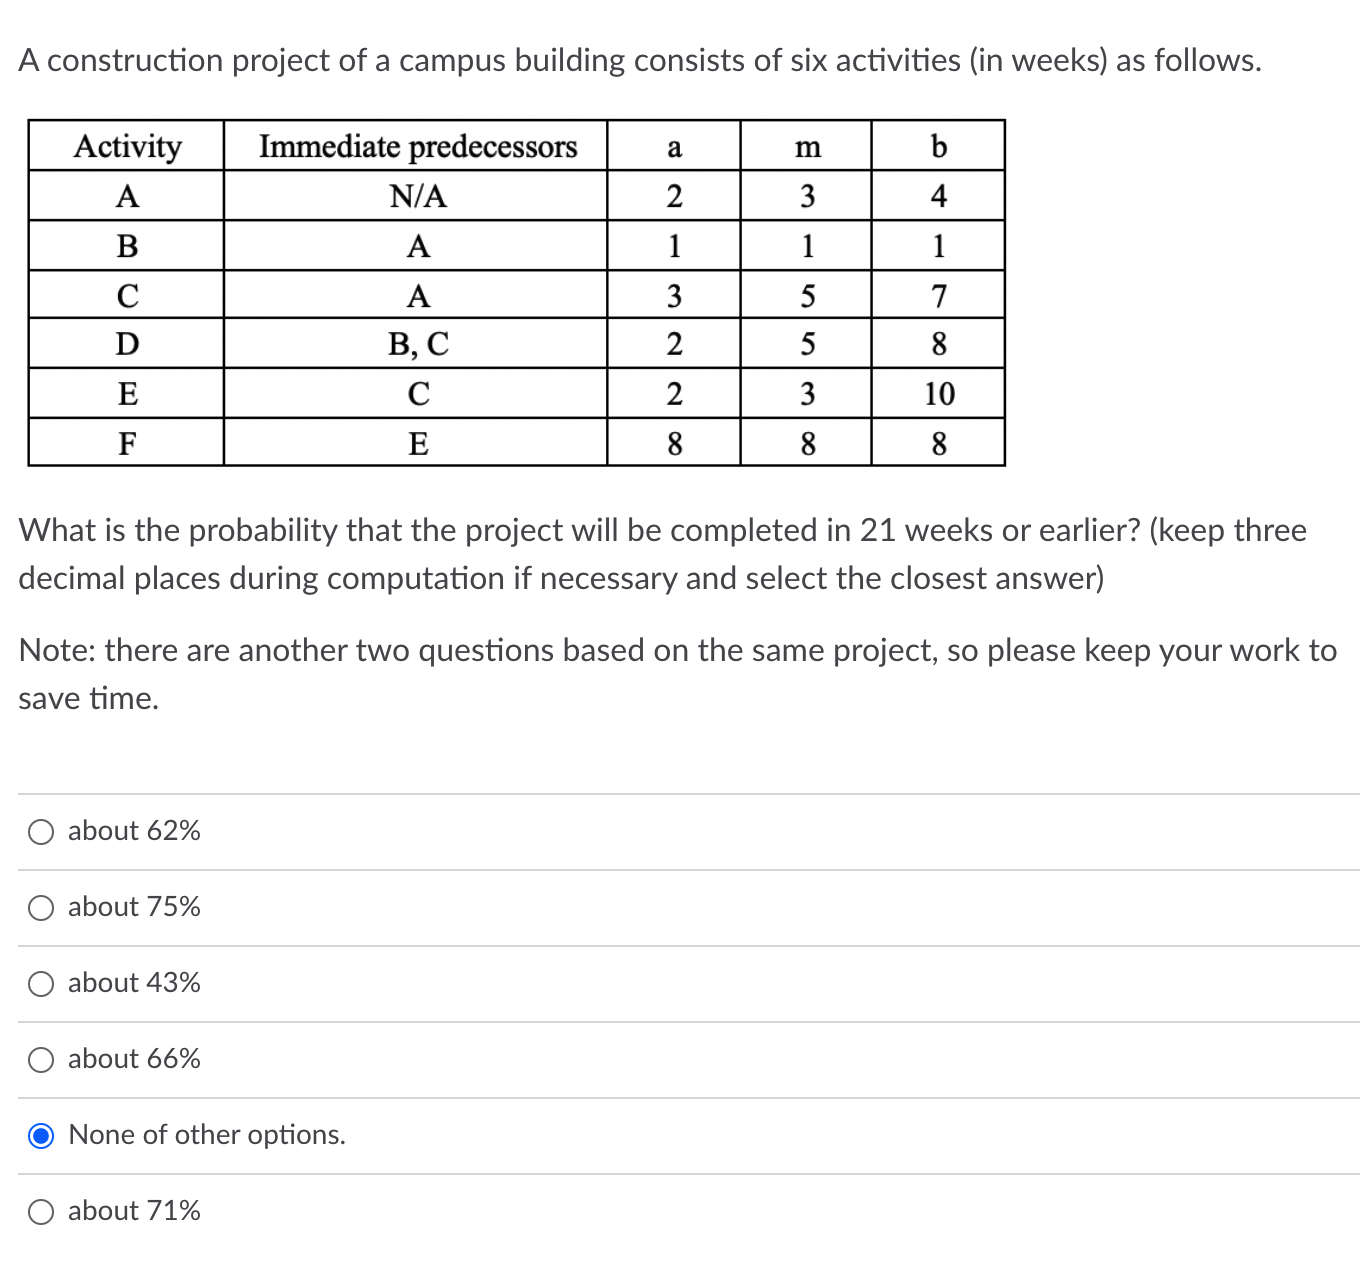Pick the "about 71%" answer
The width and height of the screenshot is (1360, 1274).
coord(41,1211)
